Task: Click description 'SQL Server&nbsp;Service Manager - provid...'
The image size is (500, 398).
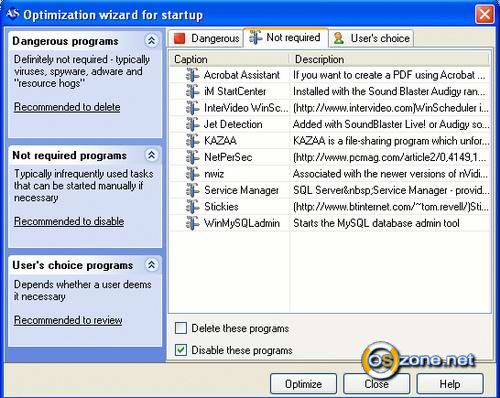Action: (x=391, y=190)
